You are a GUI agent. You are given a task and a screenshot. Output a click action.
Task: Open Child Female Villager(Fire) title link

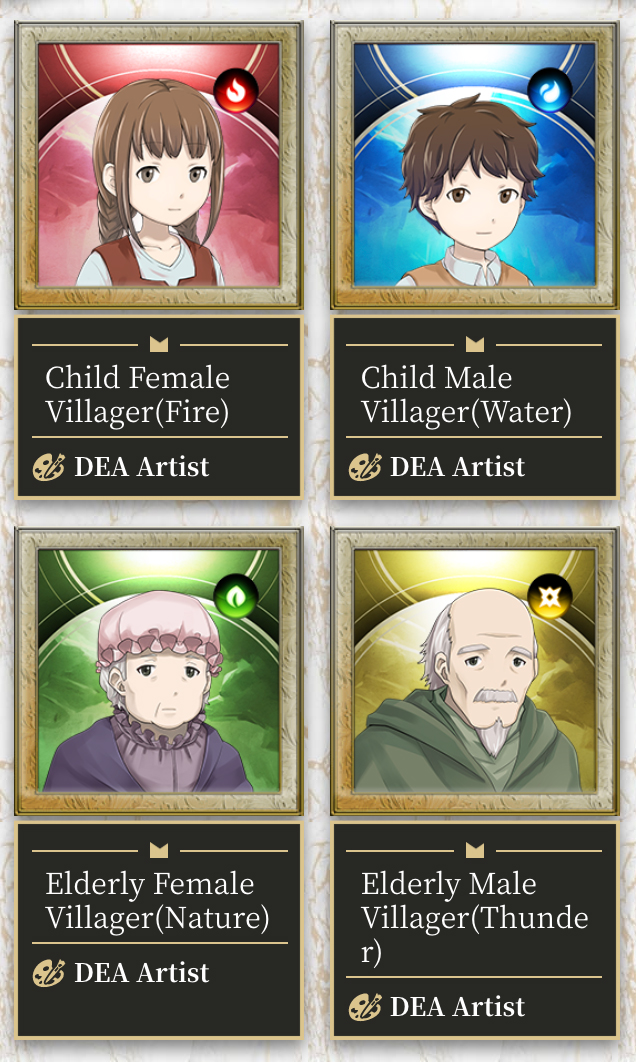click(137, 395)
